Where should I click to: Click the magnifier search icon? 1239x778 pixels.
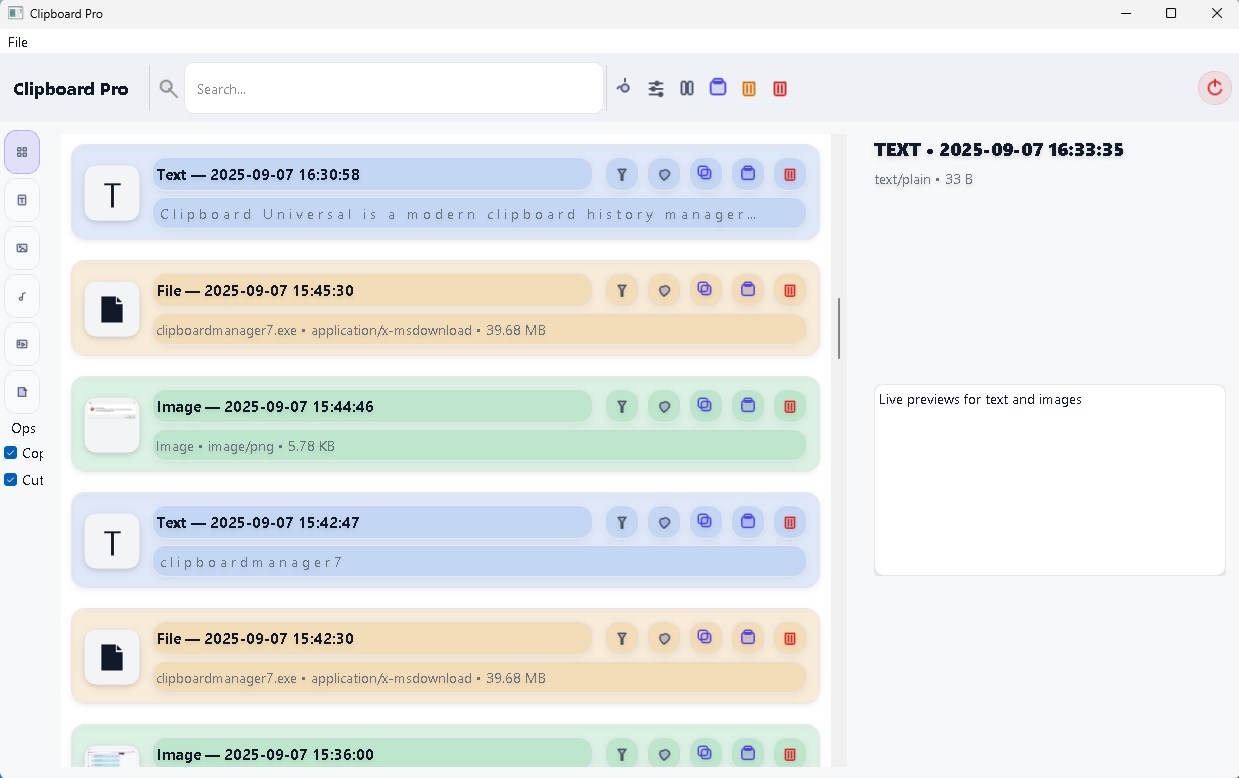[x=169, y=89]
